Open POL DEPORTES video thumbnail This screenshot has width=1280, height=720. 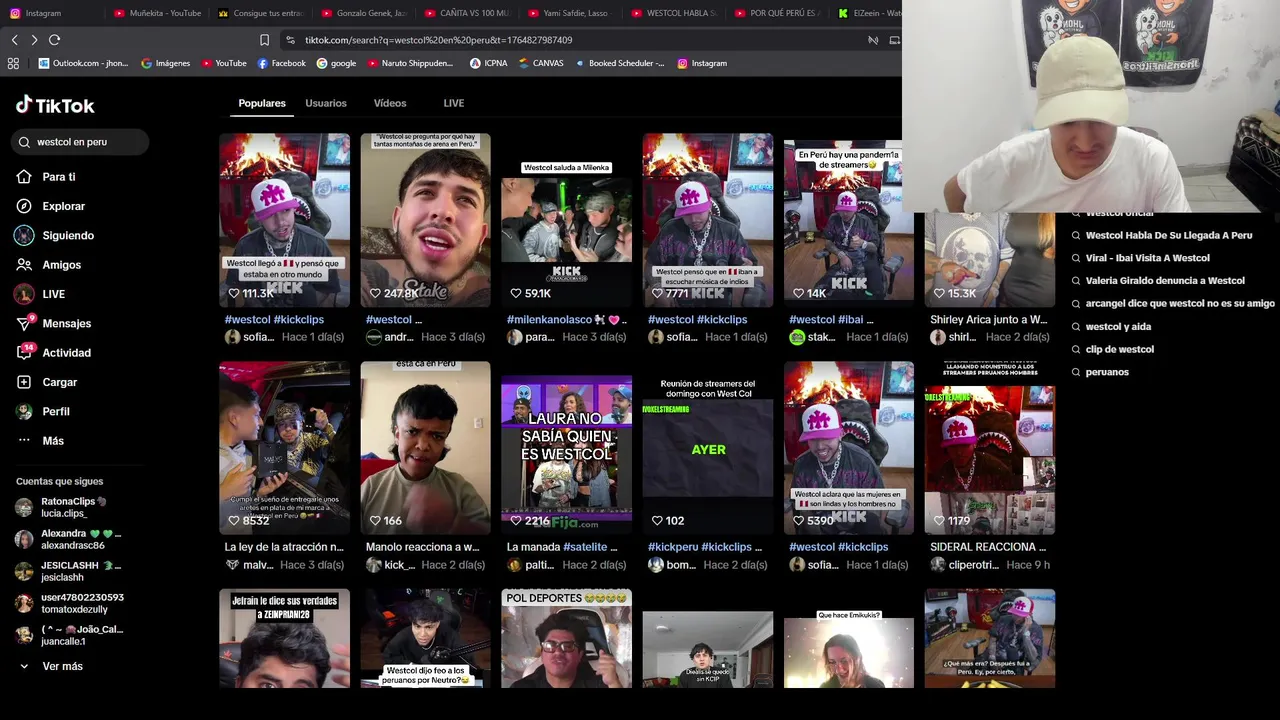(566, 638)
